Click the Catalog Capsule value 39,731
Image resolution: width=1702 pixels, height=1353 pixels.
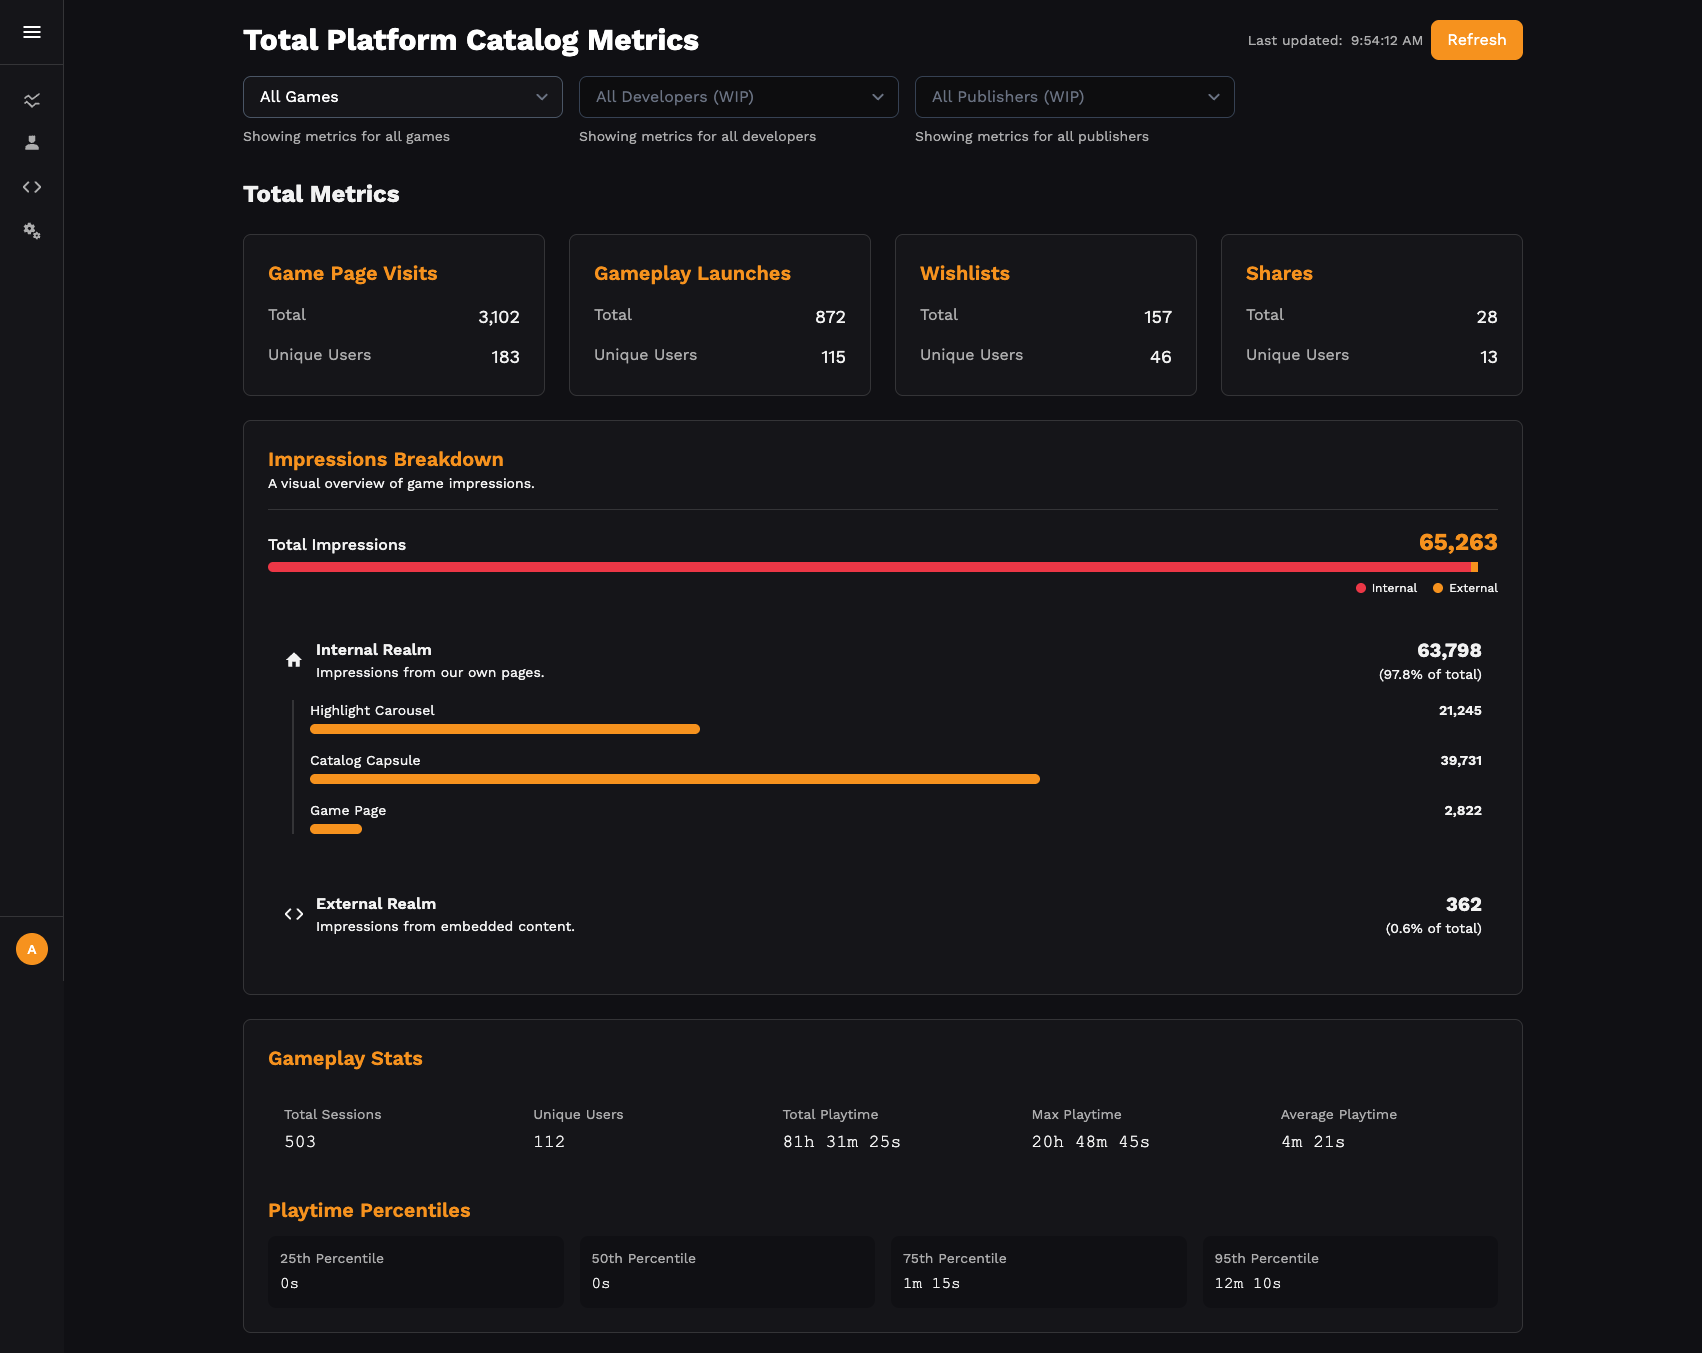click(x=1461, y=761)
